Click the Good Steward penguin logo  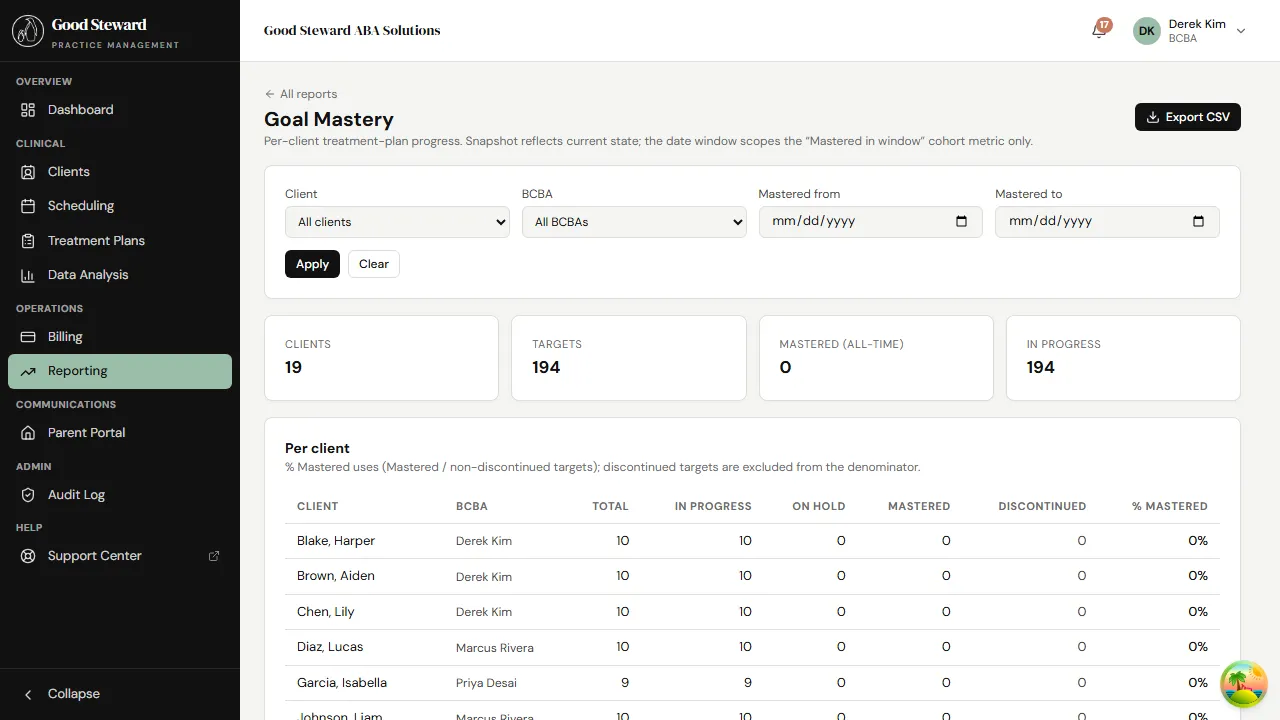(x=27, y=30)
